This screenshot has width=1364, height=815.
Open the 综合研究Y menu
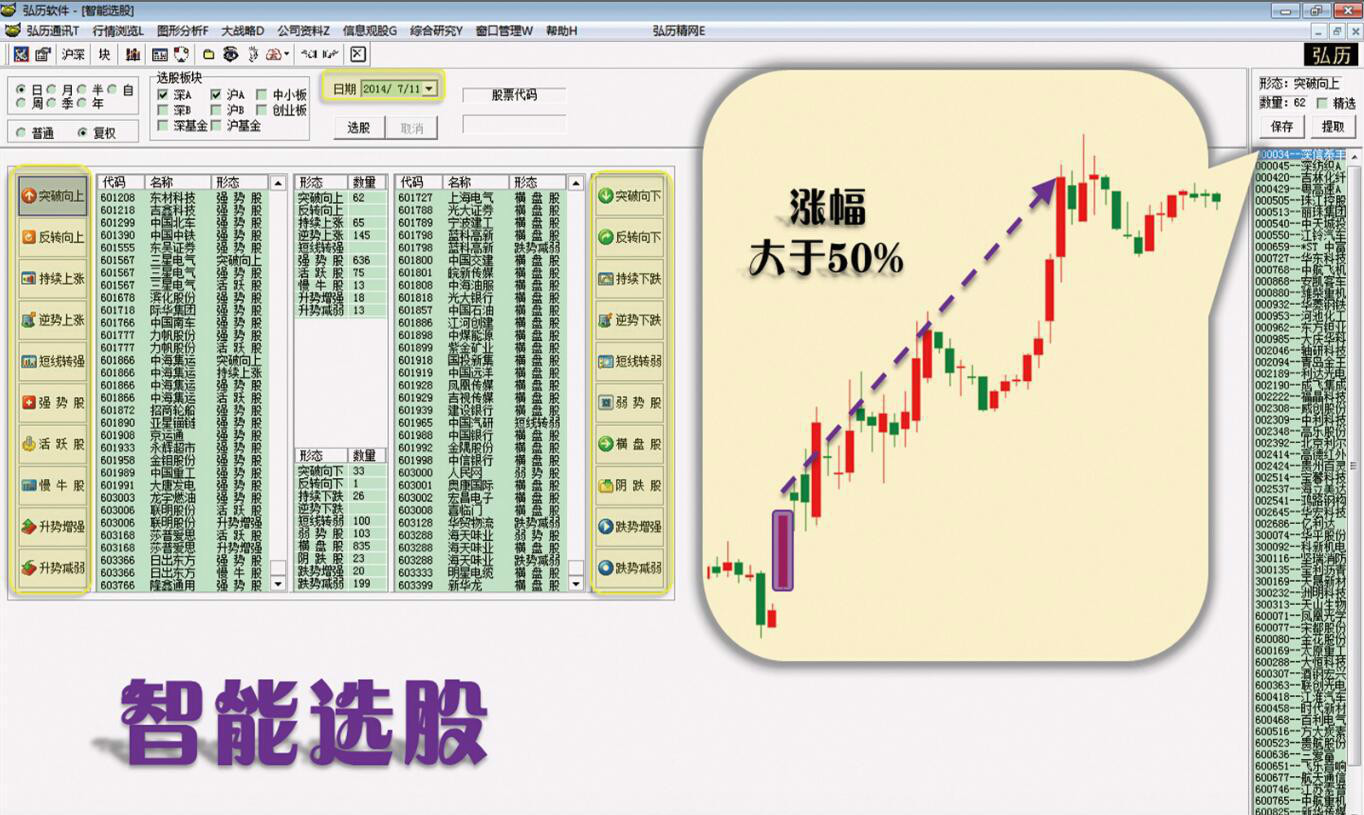[x=436, y=31]
